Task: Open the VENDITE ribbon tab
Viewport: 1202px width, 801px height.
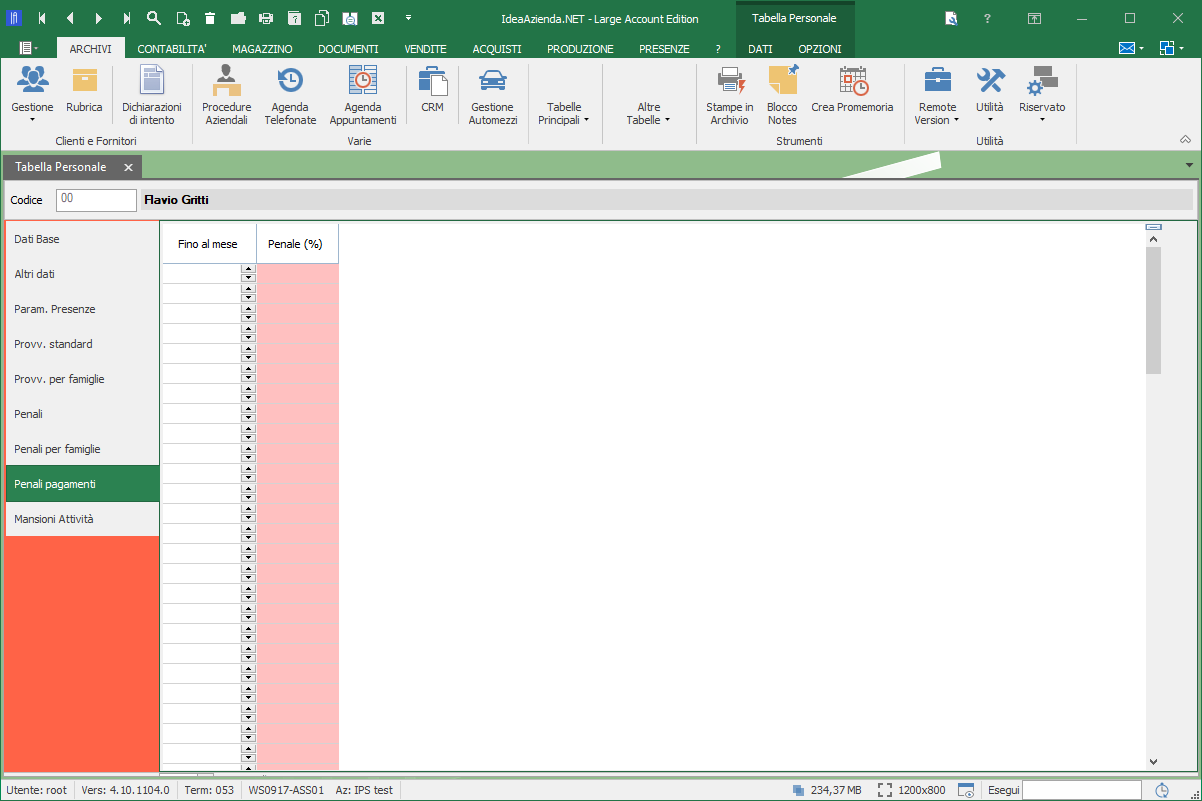Action: pos(425,49)
